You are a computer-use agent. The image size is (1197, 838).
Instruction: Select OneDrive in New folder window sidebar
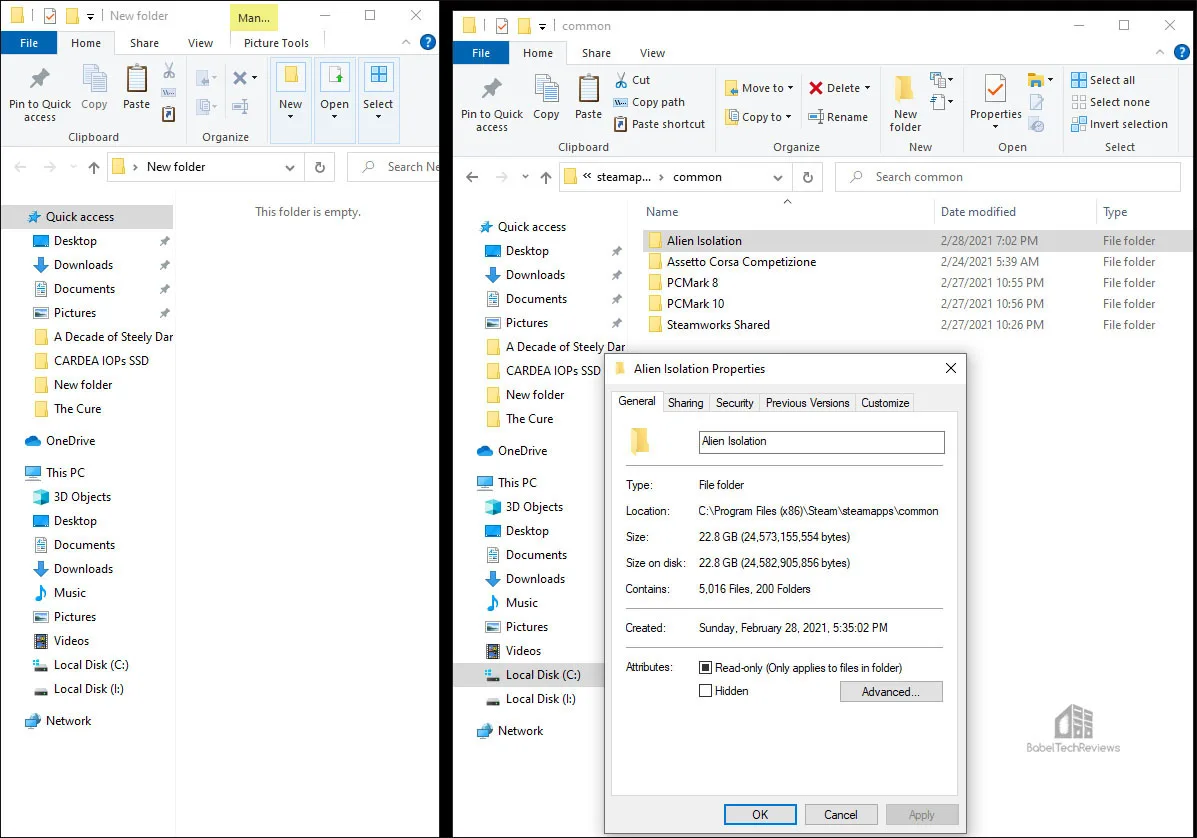[69, 441]
